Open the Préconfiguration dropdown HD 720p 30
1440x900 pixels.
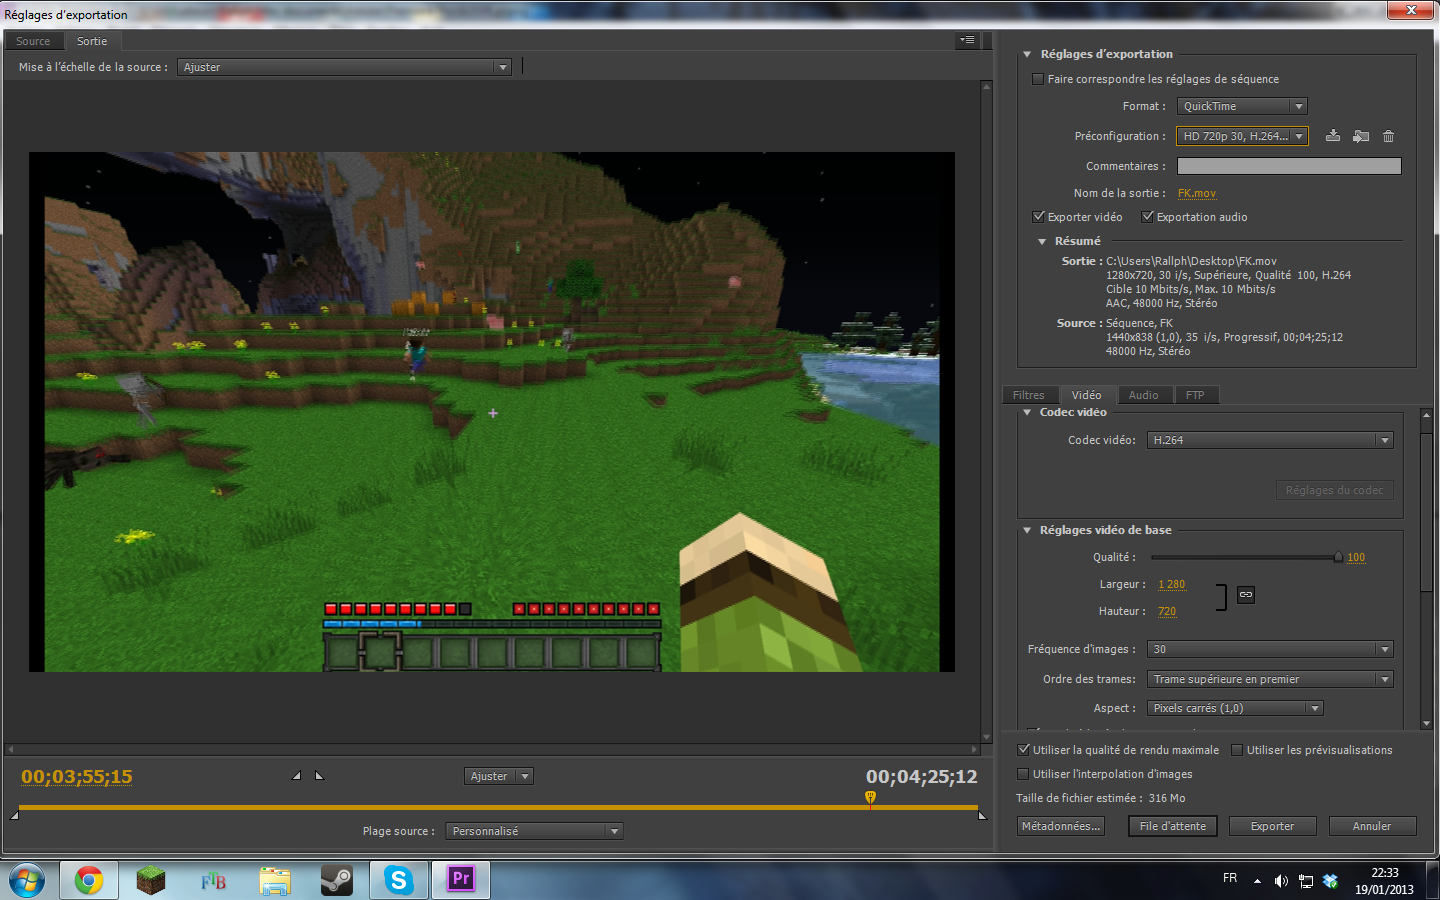pyautogui.click(x=1242, y=136)
